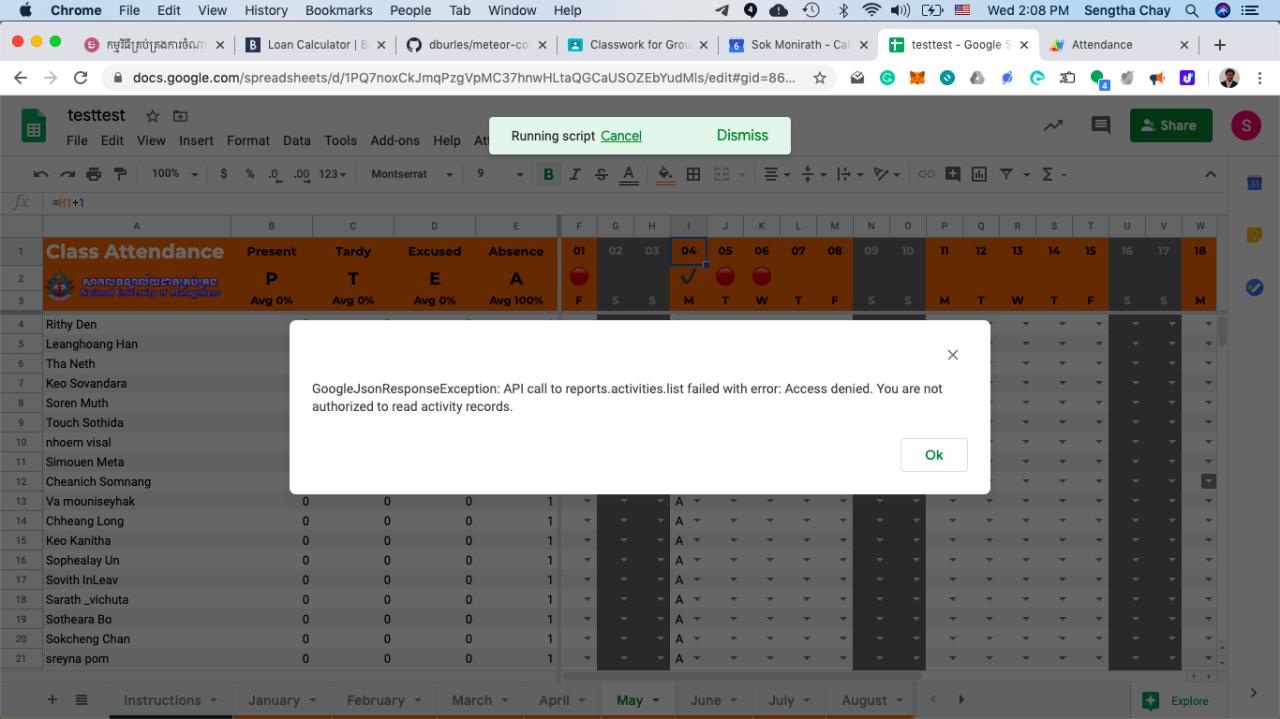Go to Sheets home icon
This screenshot has width=1280, height=719.
[x=34, y=126]
